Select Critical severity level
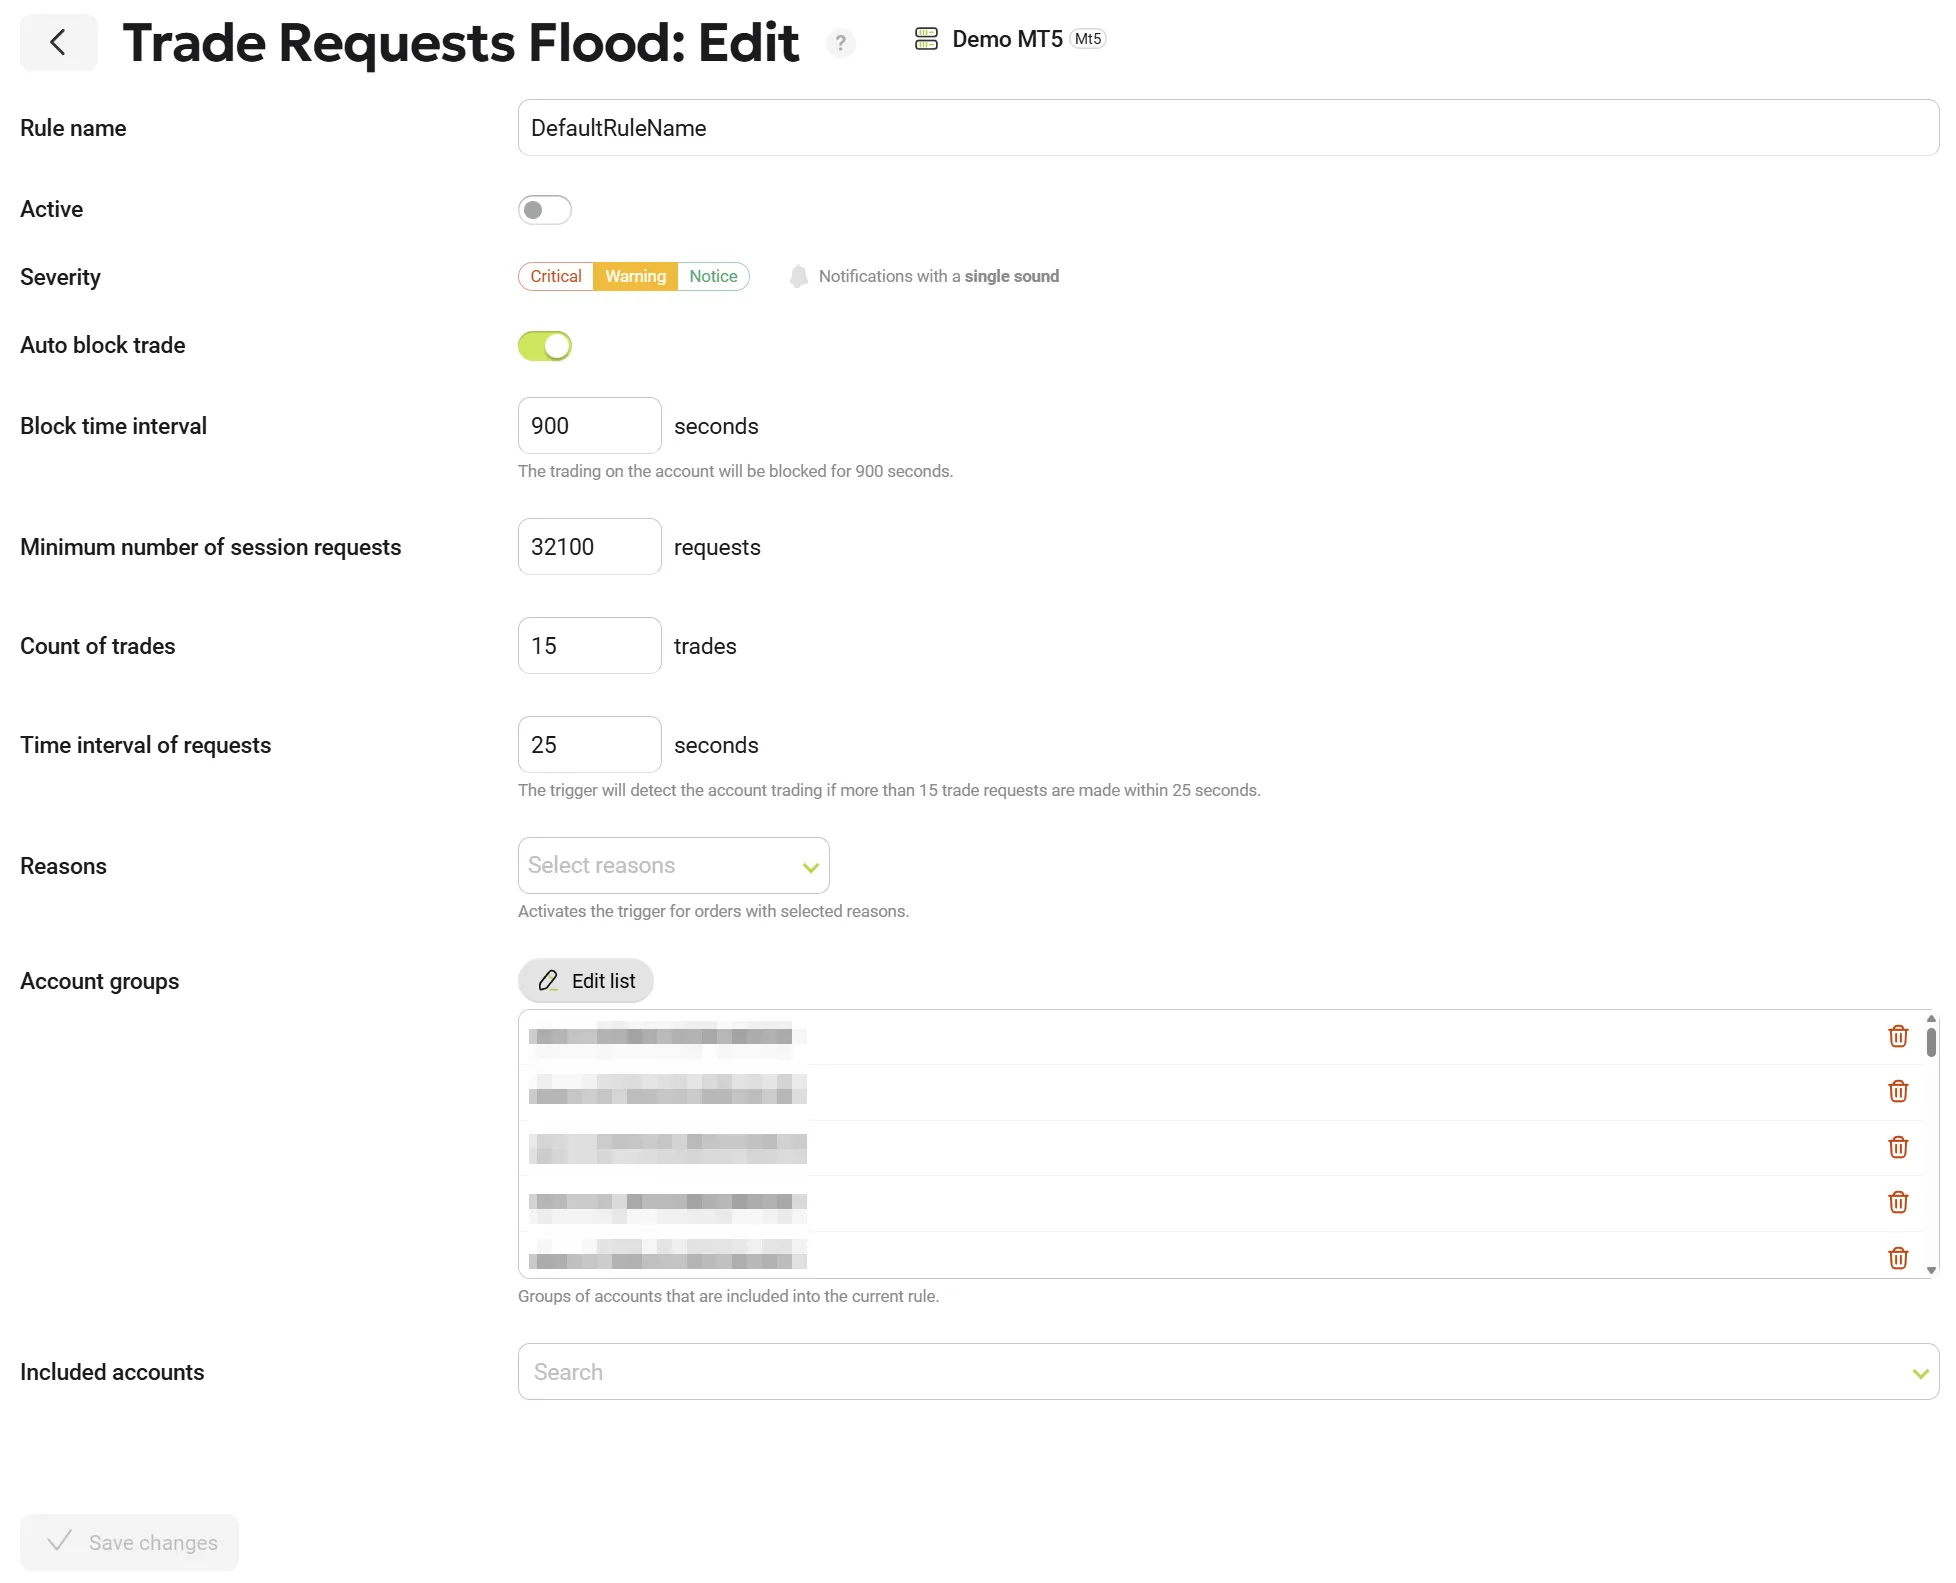This screenshot has height=1583, width=1956. [555, 276]
